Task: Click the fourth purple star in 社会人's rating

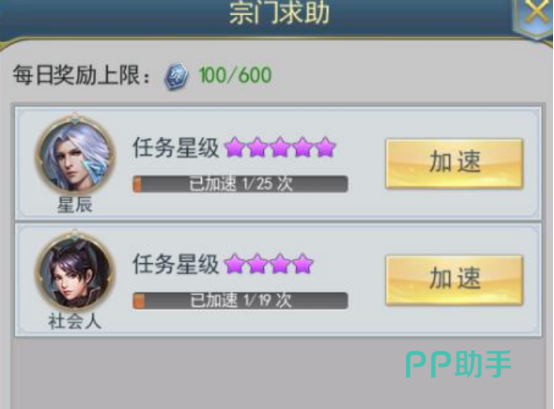Action: 303,264
